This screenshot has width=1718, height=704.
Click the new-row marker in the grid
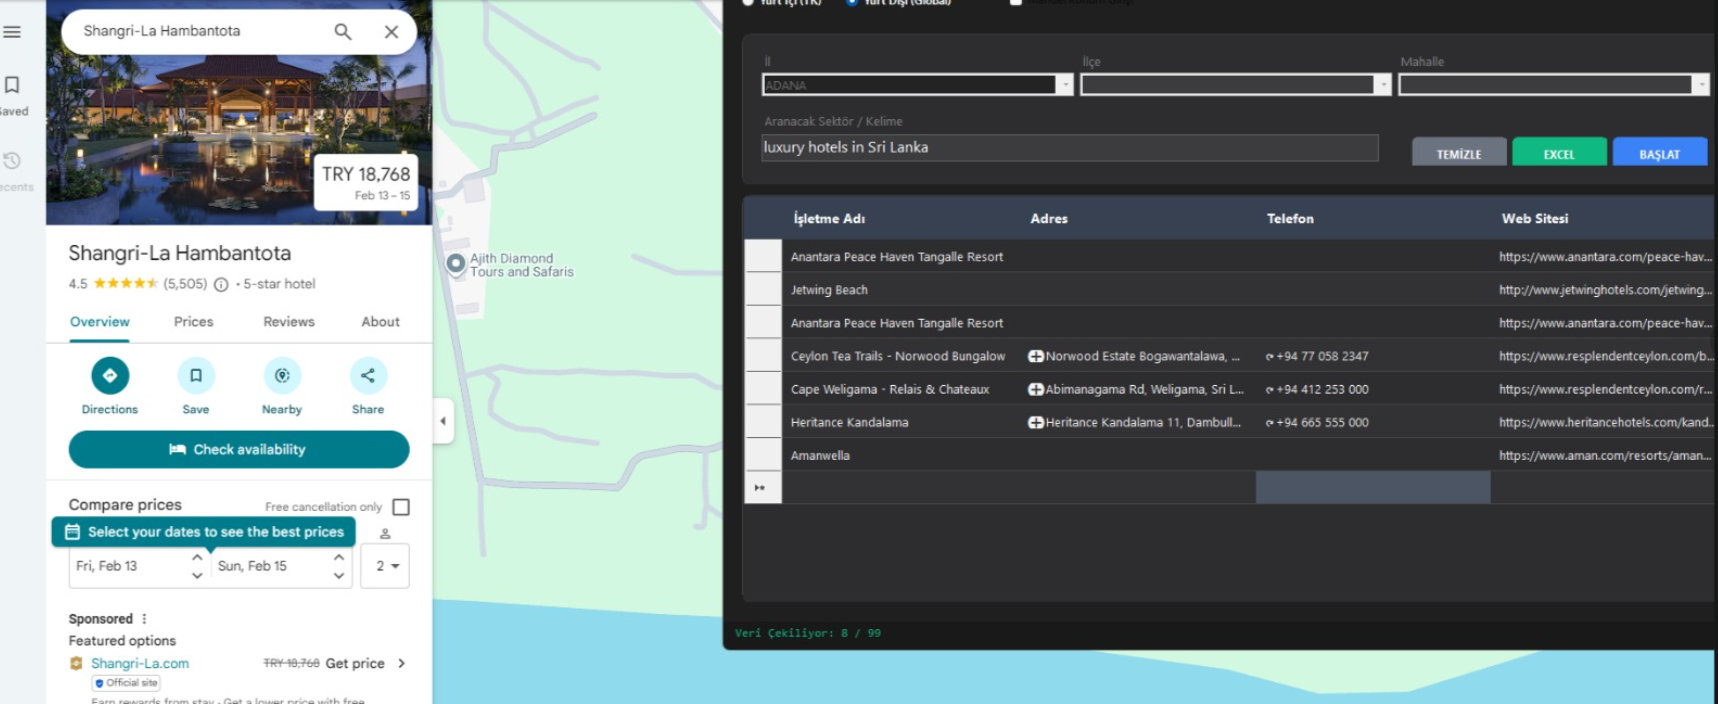pos(762,487)
